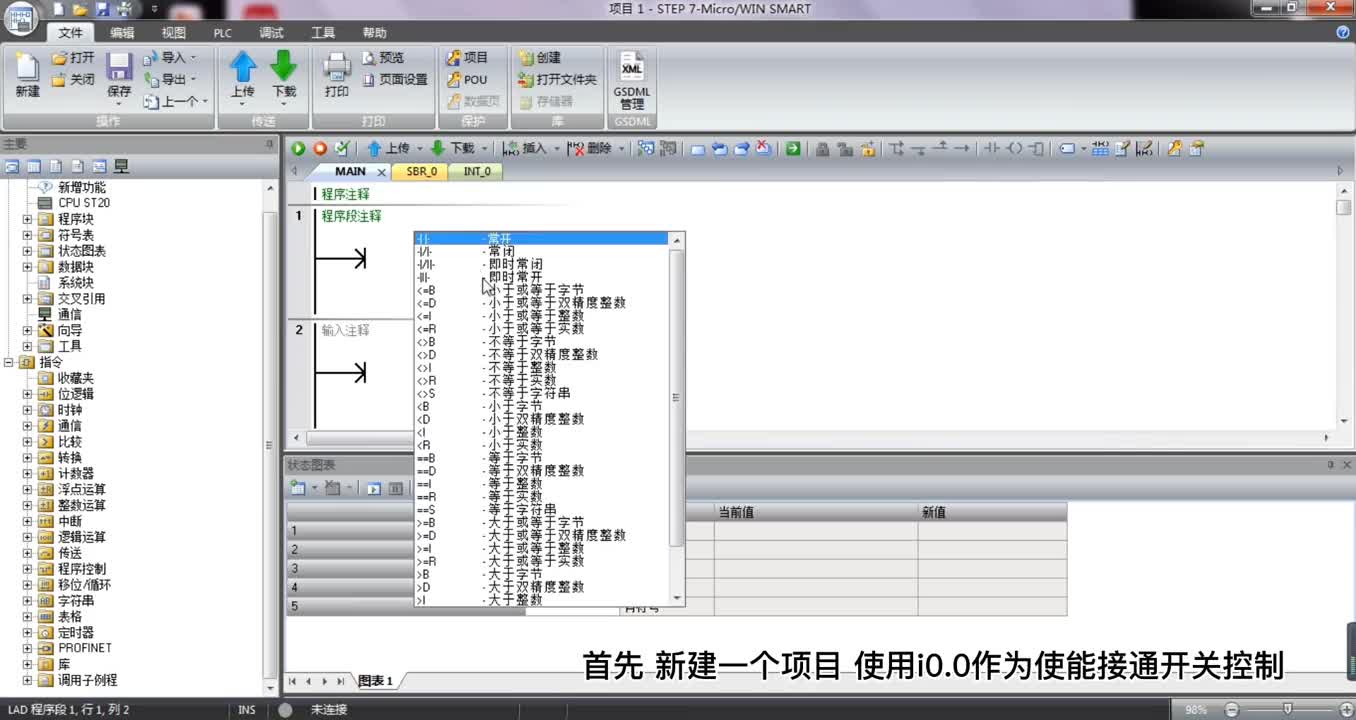Viewport: 1356px width, 720px height.
Task: Click the instruction dropdown list scrollbar
Action: (x=677, y=398)
